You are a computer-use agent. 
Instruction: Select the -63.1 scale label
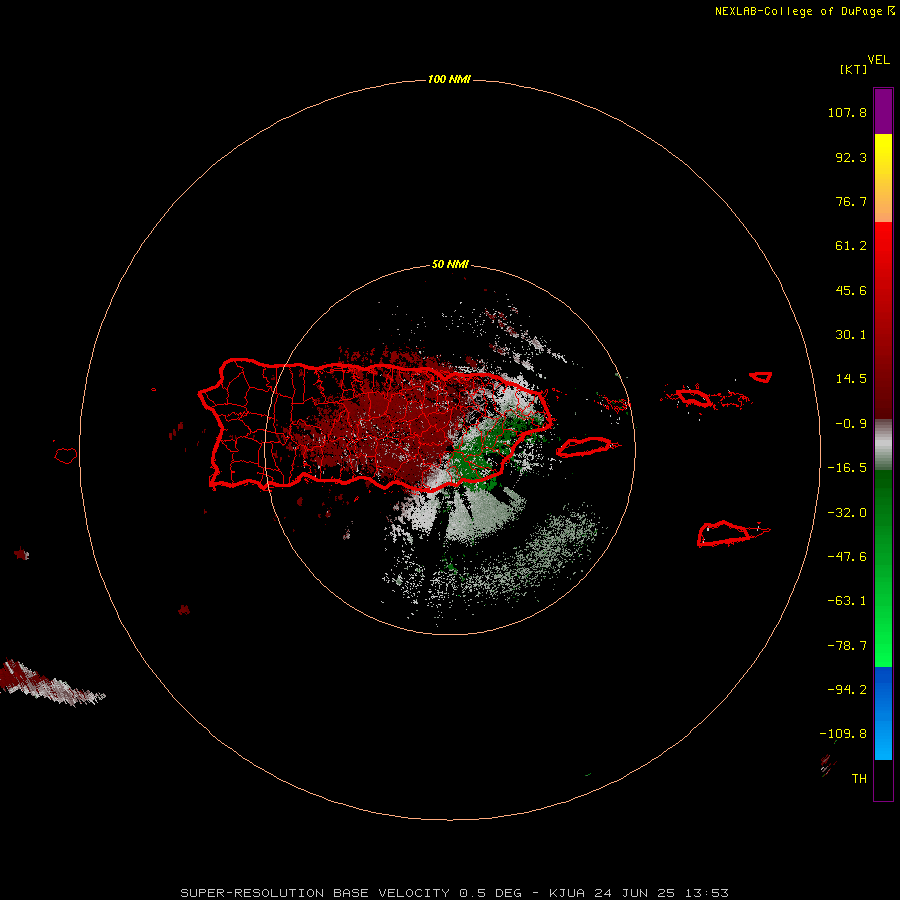click(847, 601)
